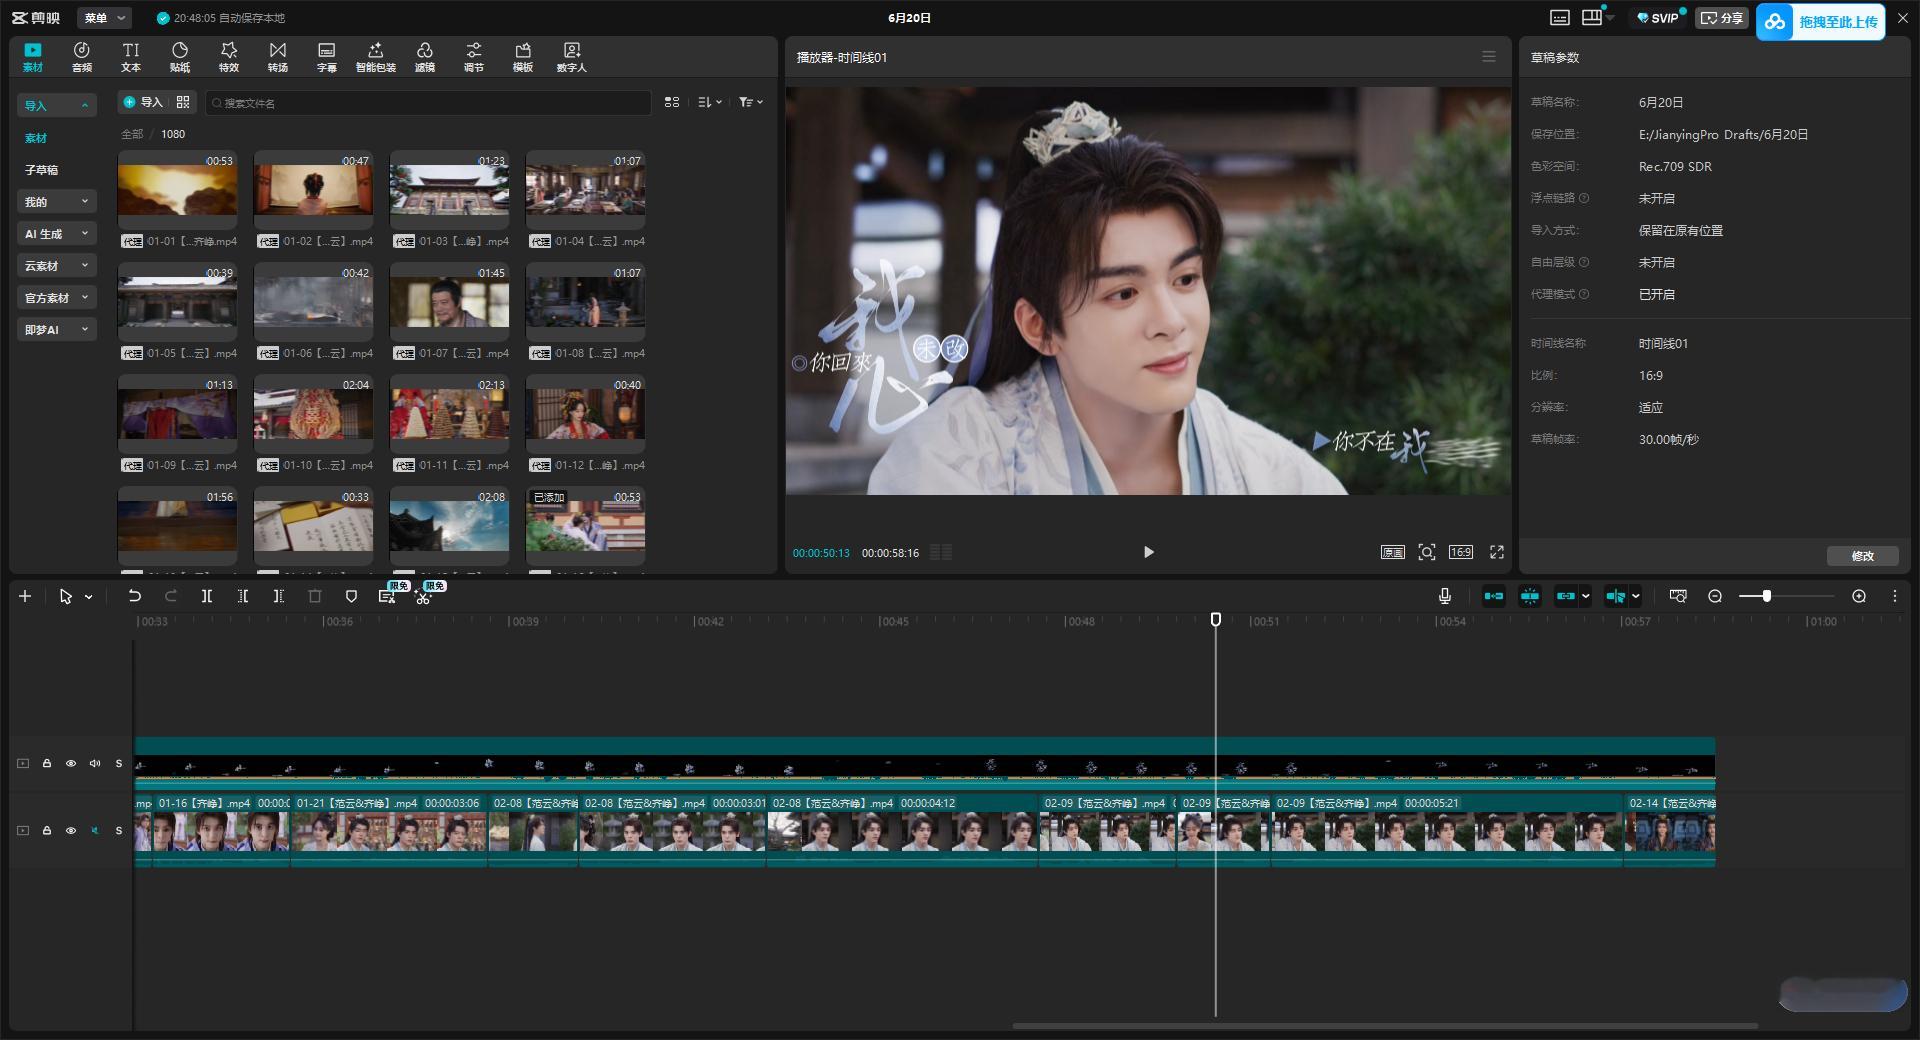Toggle lock on the main video track

(47, 830)
